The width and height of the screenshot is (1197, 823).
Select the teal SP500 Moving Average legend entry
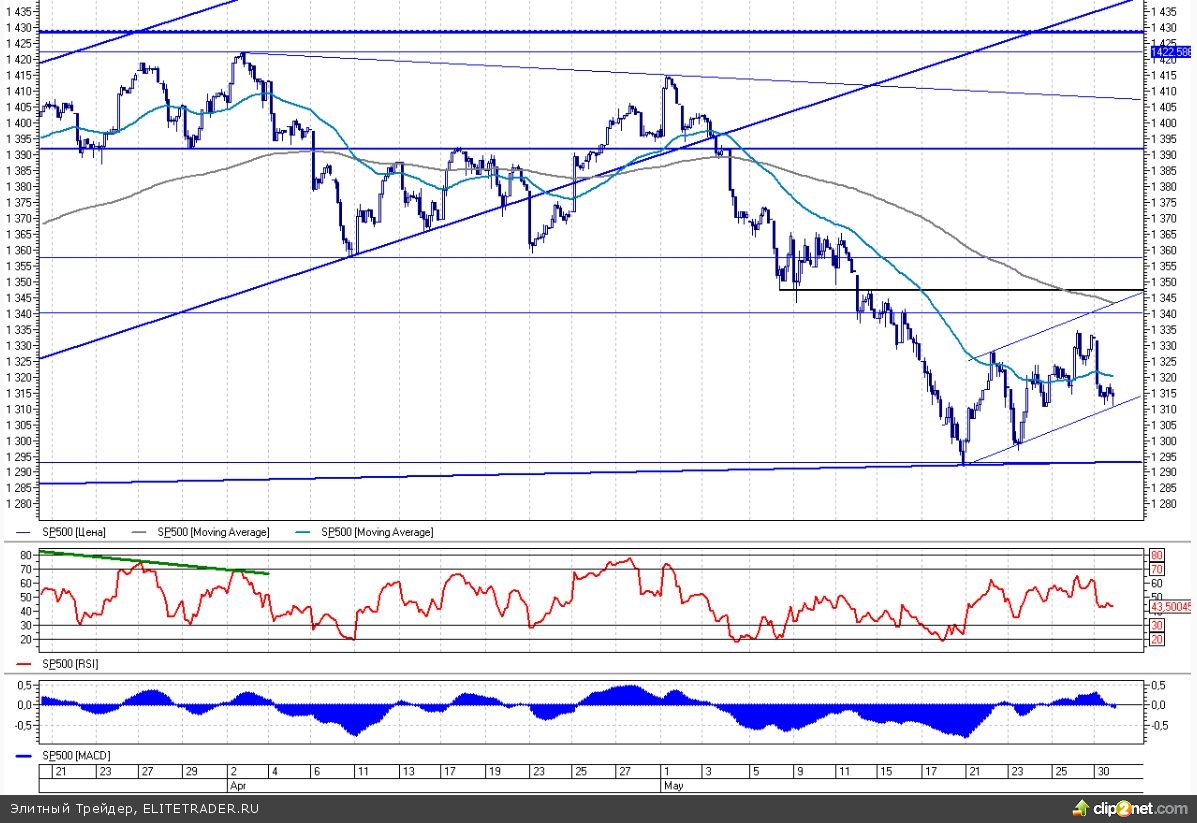(x=377, y=533)
